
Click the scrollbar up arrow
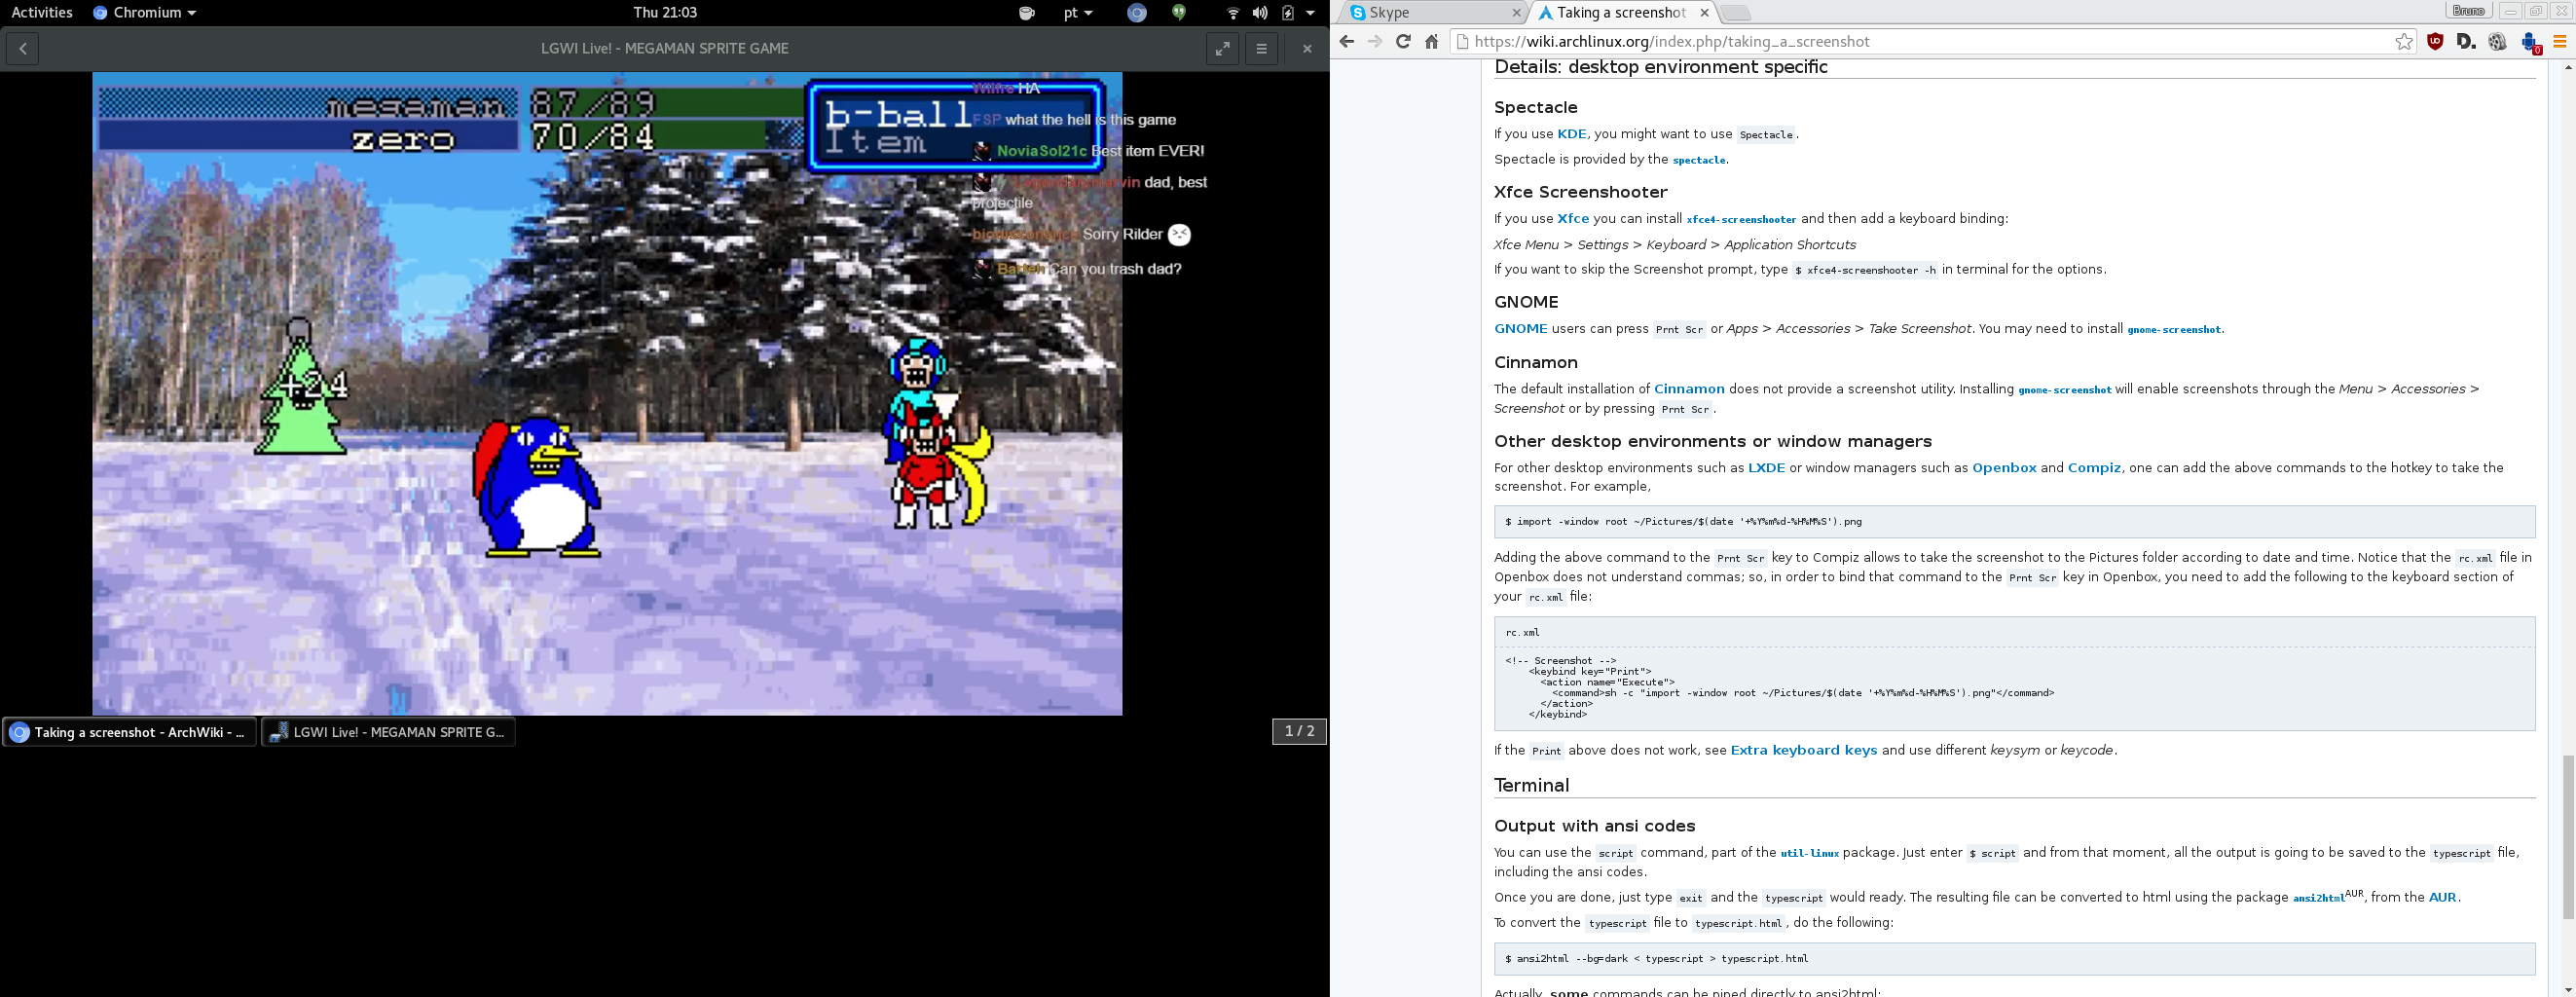2567,68
